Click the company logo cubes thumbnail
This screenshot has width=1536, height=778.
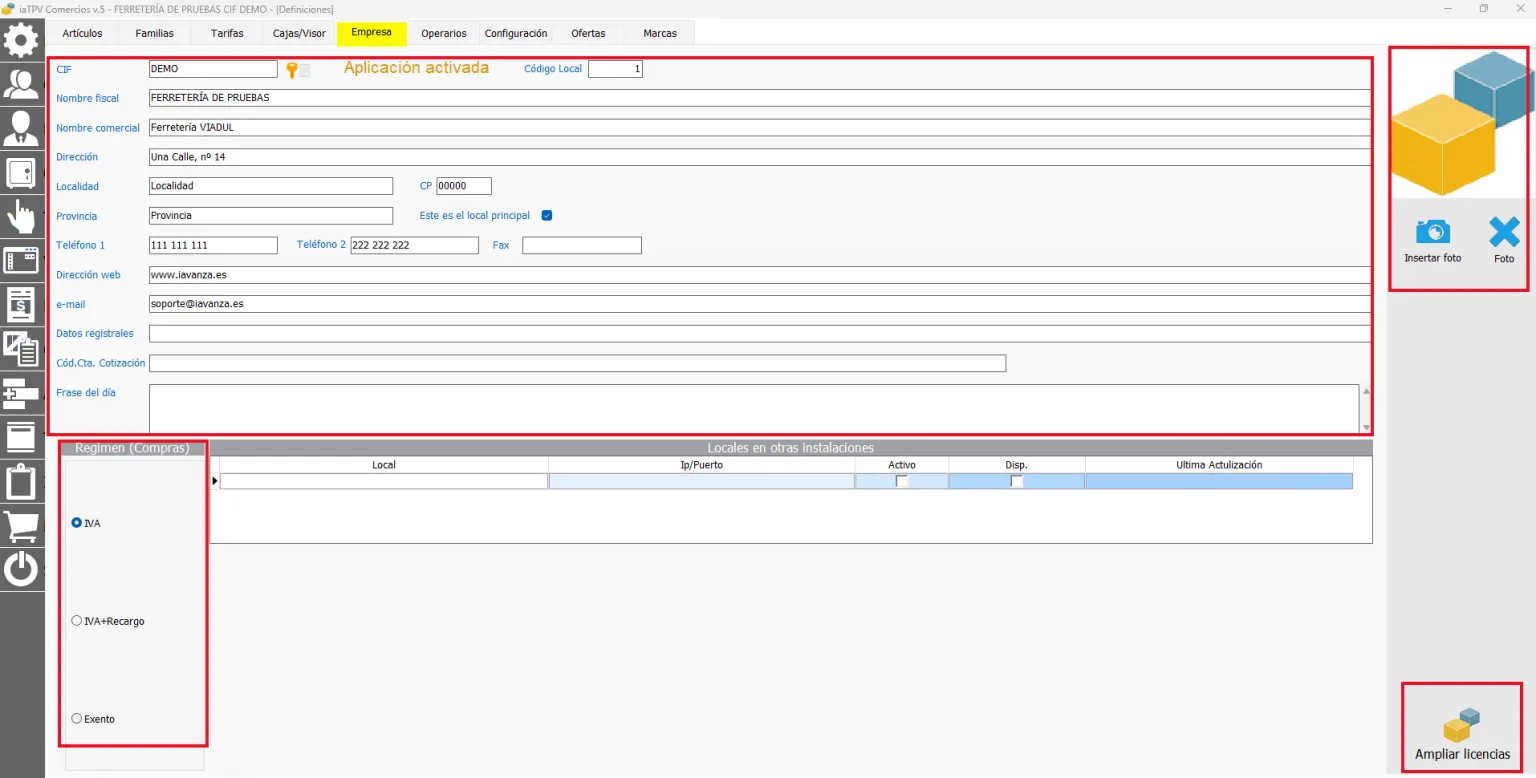(1460, 122)
